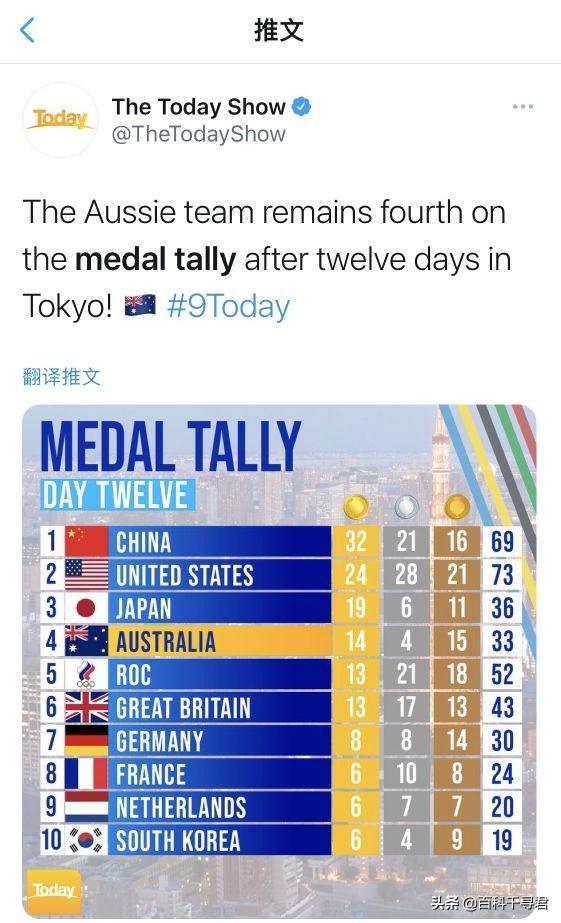The image size is (561, 923).
Task: Tap the Great Britain row in the tally
Action: [x=281, y=707]
